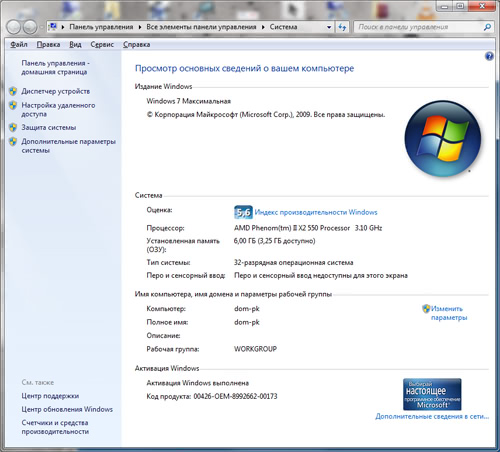Click the Back navigation arrow button
This screenshot has width=500, height=452.
(x=14, y=27)
